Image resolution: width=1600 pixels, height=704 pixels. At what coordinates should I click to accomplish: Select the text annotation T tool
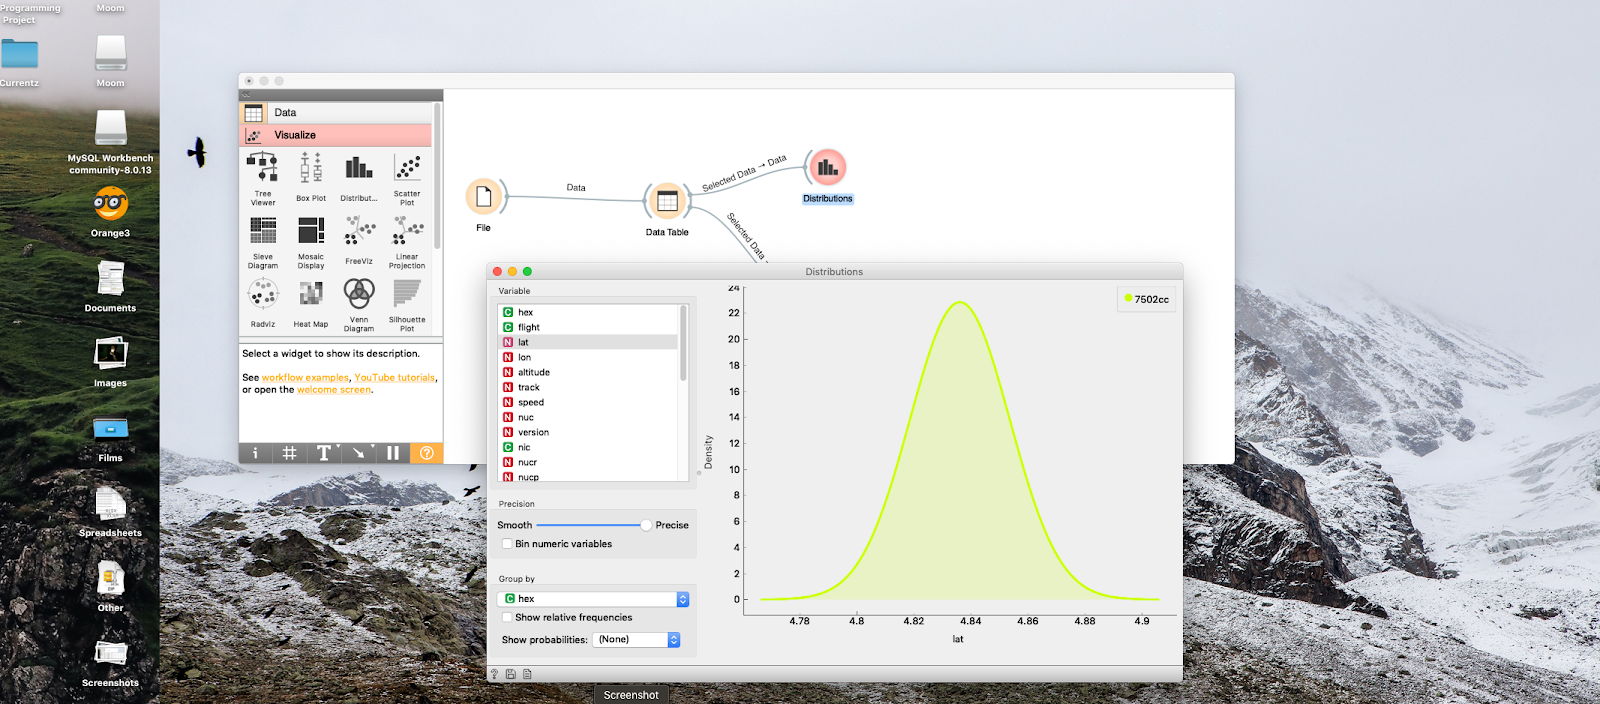coord(323,453)
